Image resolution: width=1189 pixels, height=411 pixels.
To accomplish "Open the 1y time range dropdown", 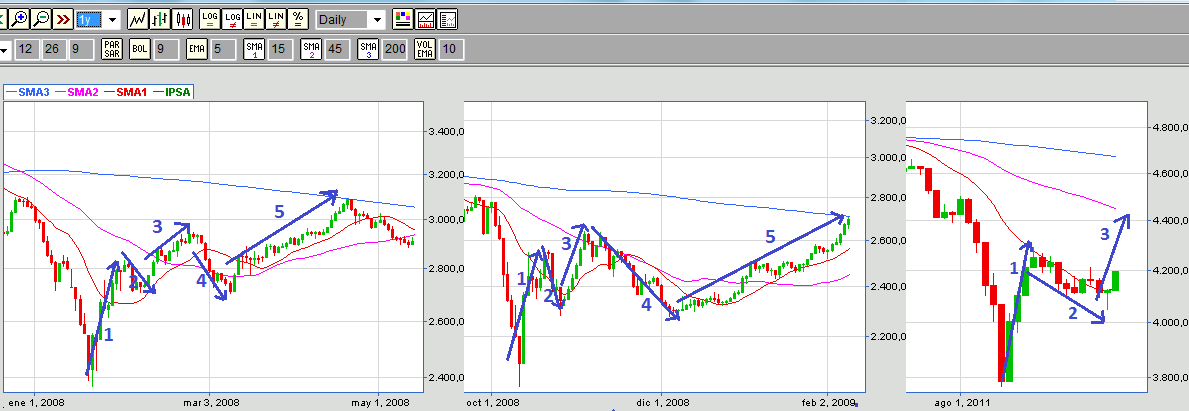I will (x=112, y=19).
